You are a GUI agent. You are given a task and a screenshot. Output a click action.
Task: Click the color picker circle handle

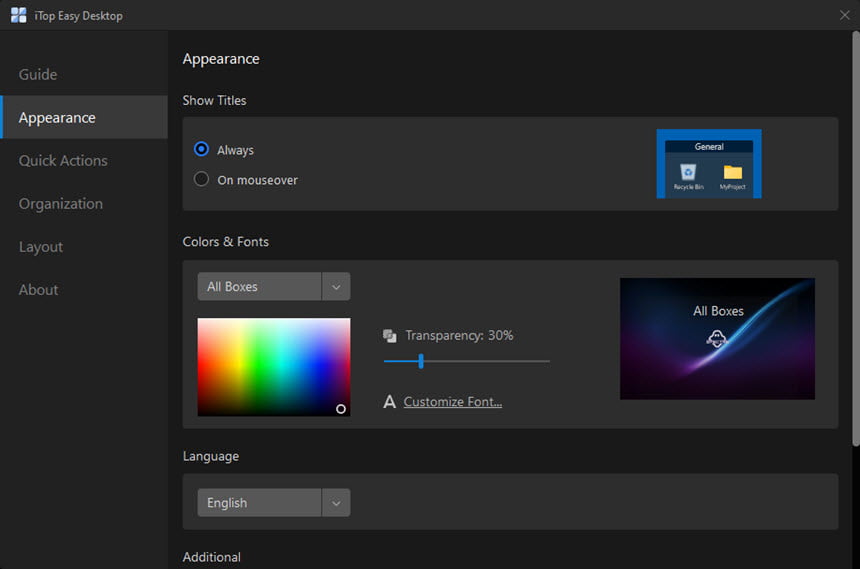(341, 409)
